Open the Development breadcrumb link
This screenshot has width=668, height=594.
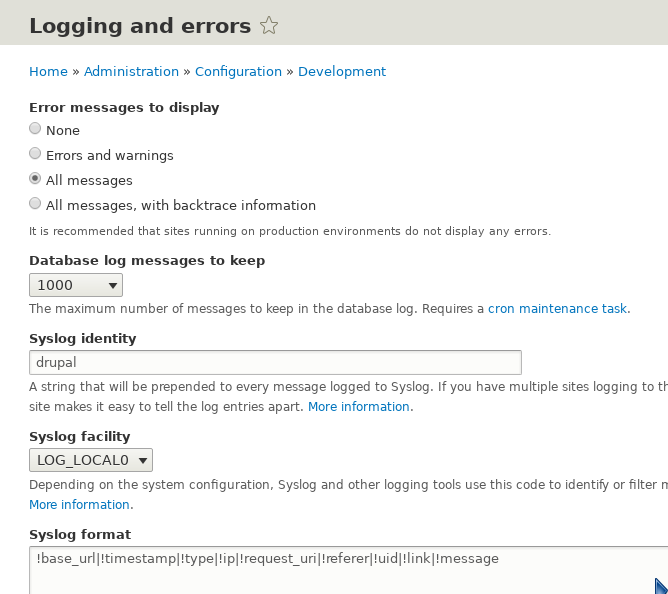[x=341, y=72]
